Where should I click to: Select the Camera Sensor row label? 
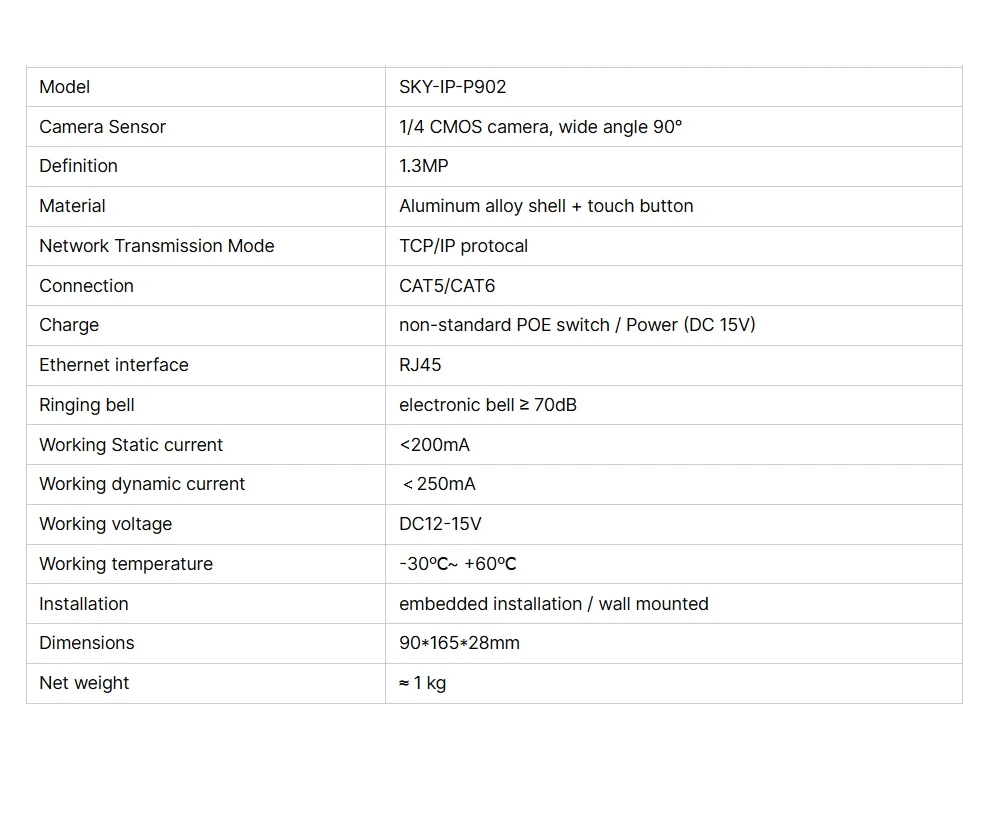point(102,127)
